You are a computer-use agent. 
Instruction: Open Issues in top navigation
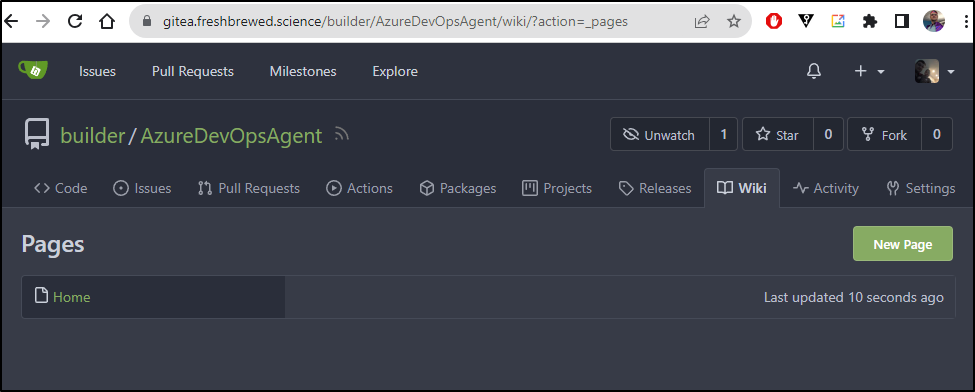coord(97,72)
